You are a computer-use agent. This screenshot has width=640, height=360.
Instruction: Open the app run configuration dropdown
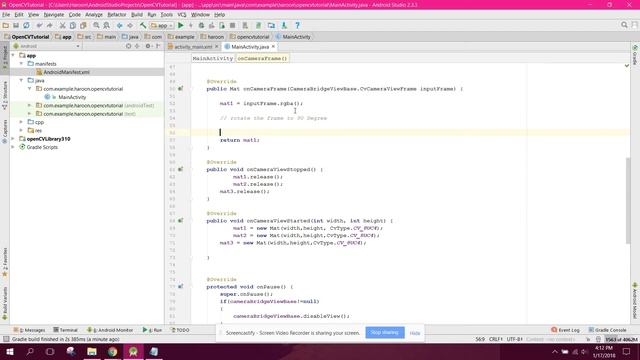[162, 25]
